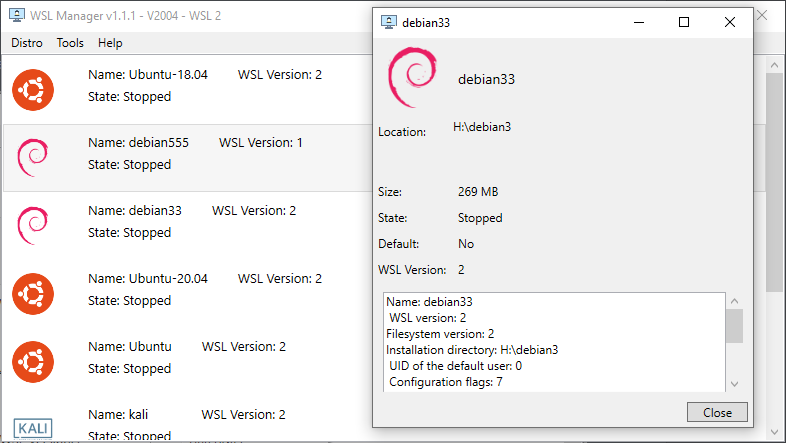
Task: Click the debian33 heading beside large logo
Action: 486,80
